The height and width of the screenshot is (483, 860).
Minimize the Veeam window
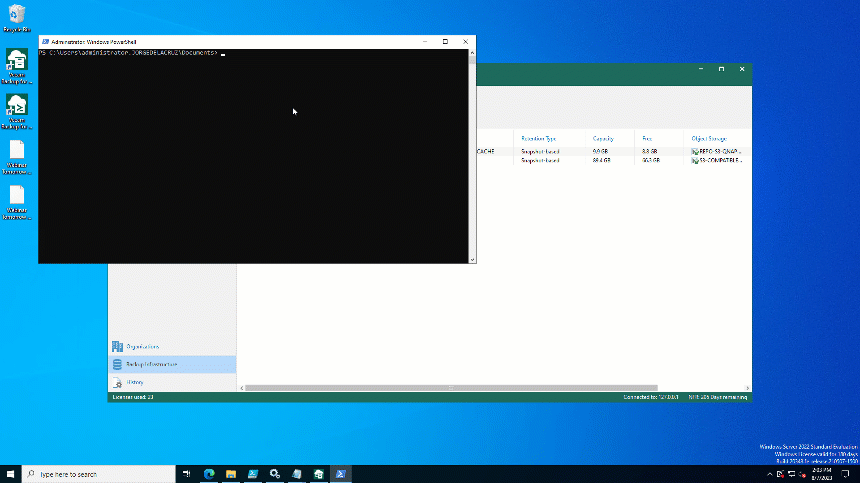point(701,69)
